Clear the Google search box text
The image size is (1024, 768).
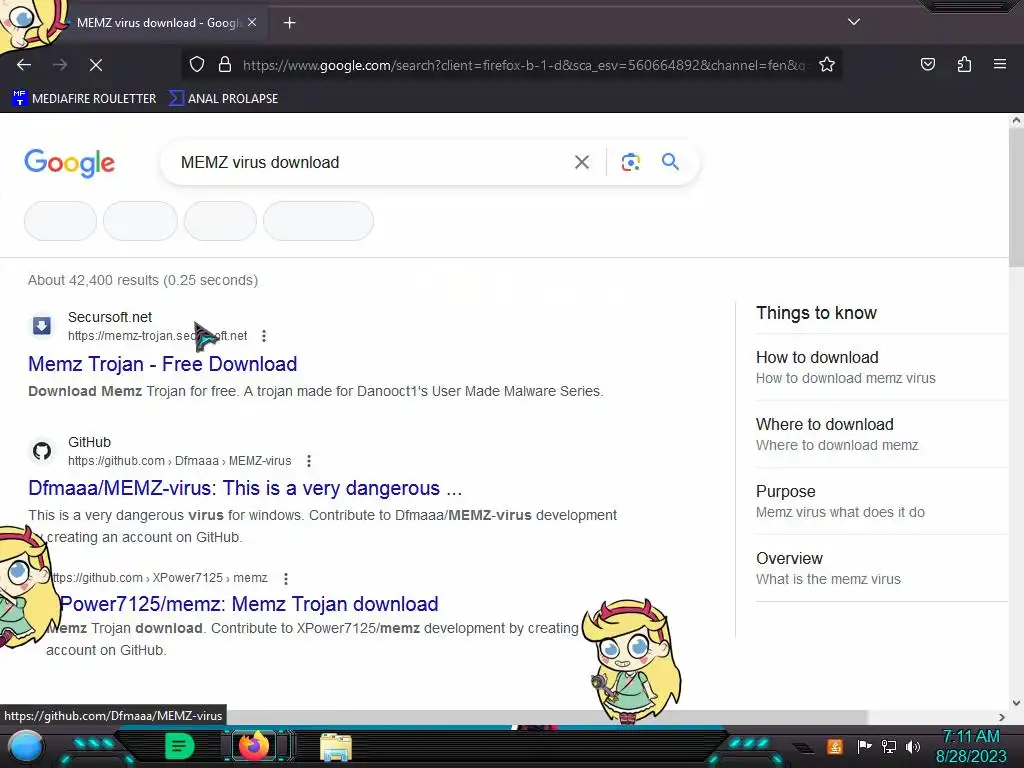(x=581, y=162)
